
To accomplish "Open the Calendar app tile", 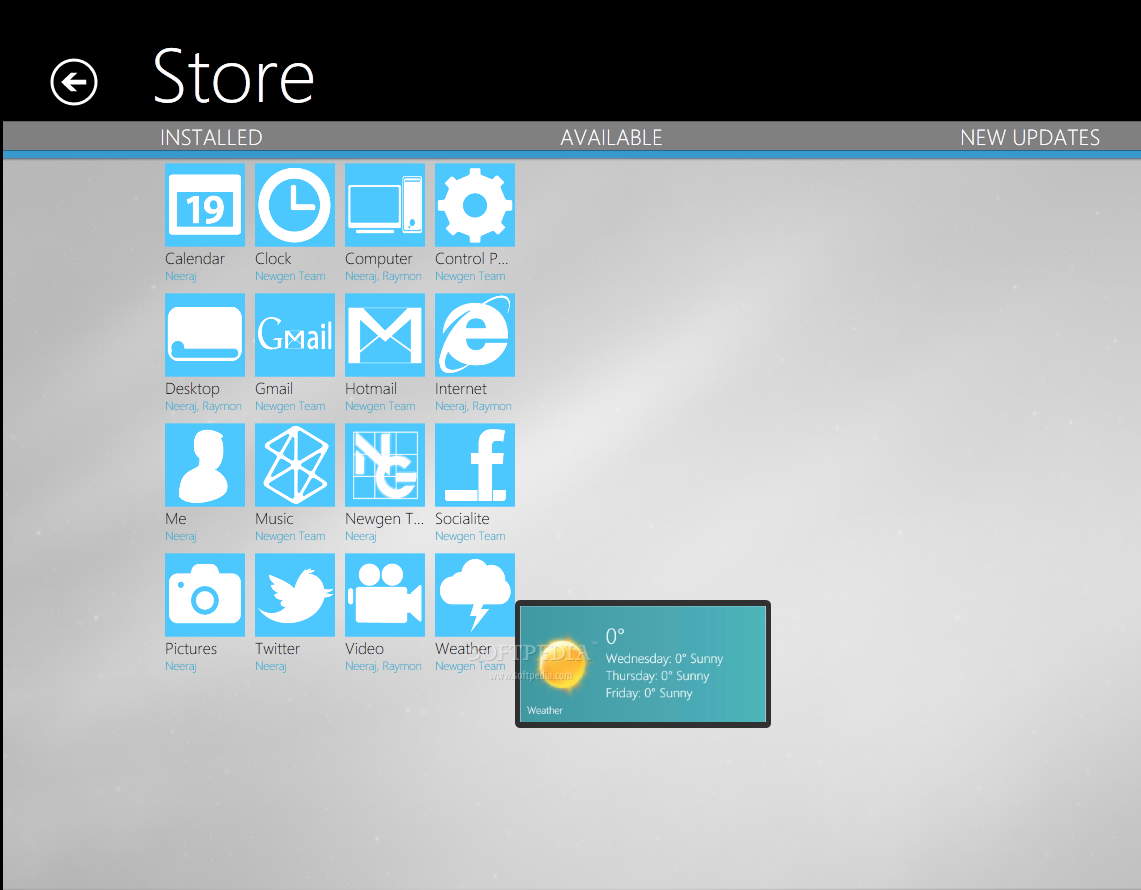I will 204,205.
